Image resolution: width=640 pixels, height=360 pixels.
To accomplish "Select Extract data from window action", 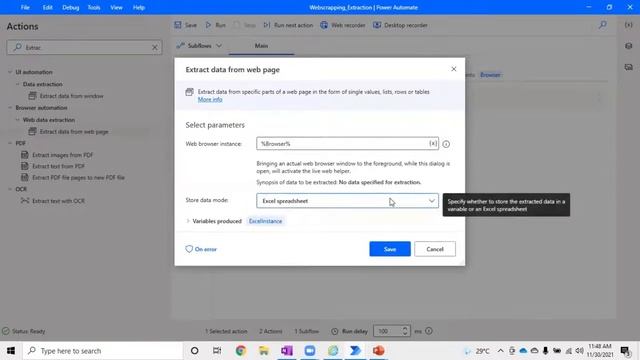I will (x=66, y=96).
